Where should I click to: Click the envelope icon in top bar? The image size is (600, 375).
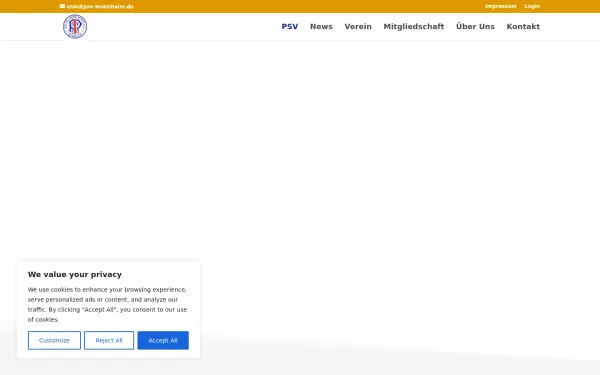(x=62, y=6)
